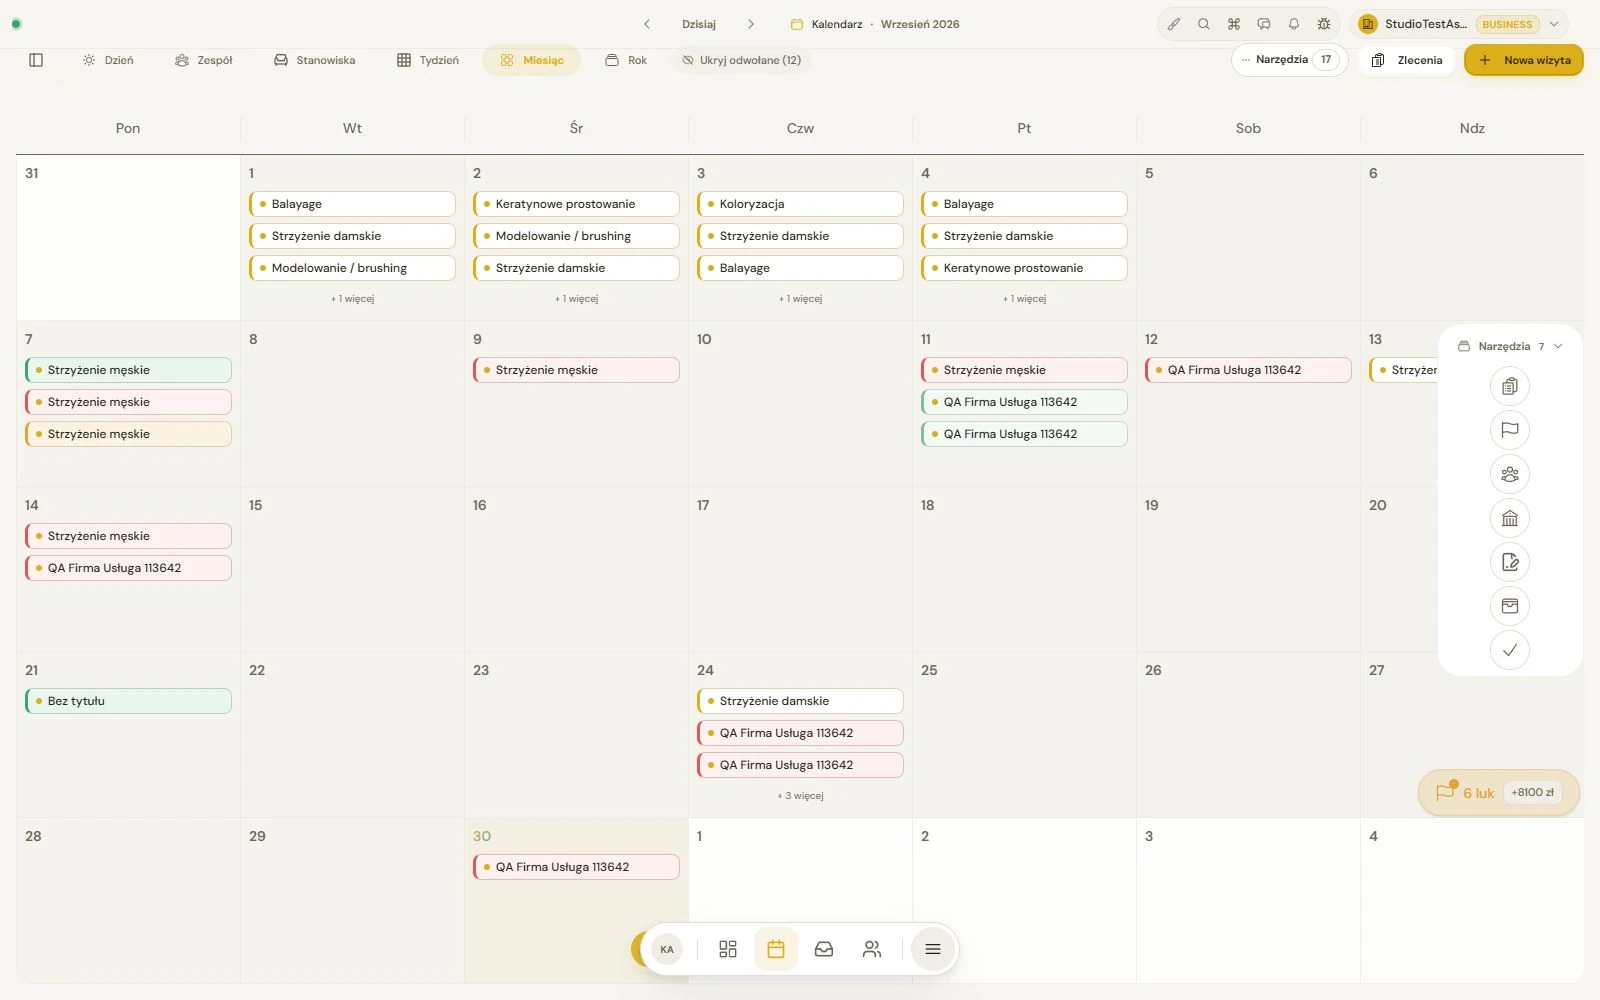
Task: Collapse the Narzędzia 7 side panel
Action: [1510, 346]
